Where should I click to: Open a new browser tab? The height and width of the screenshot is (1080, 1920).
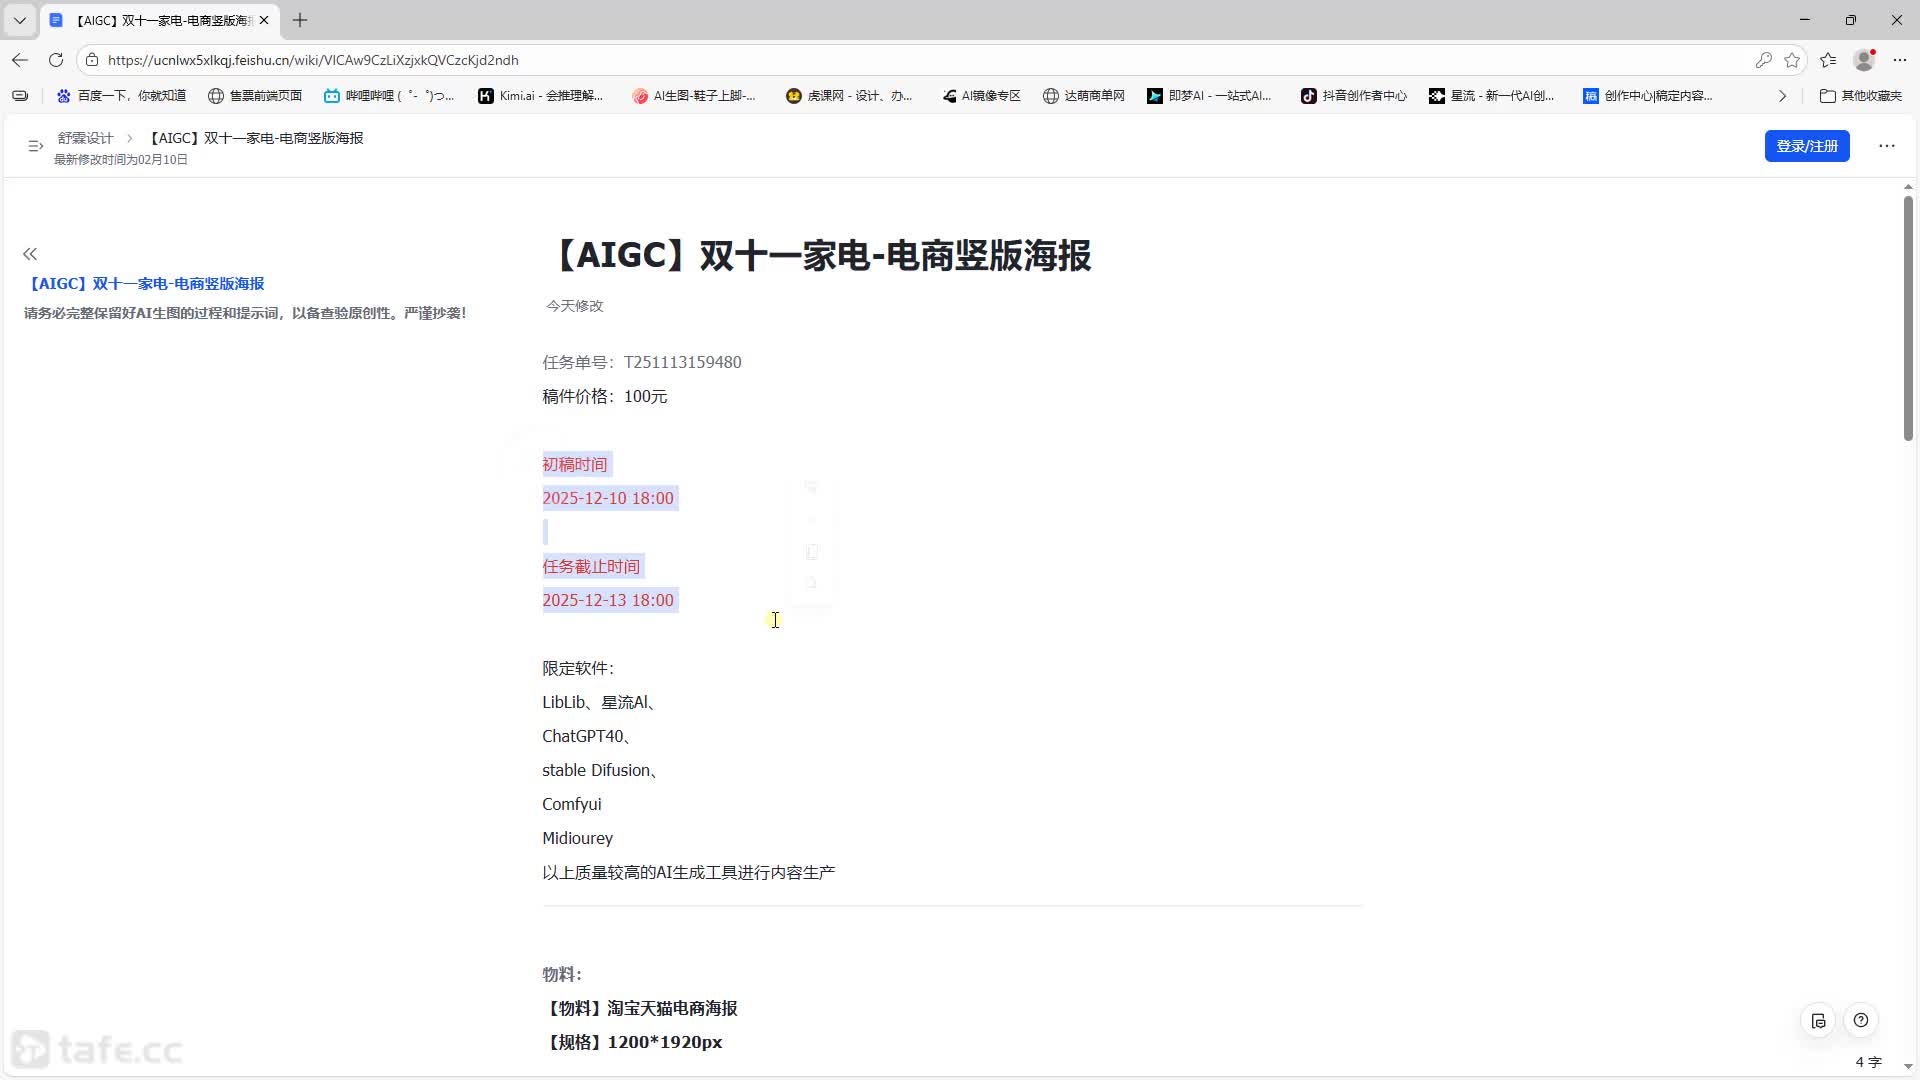point(300,20)
